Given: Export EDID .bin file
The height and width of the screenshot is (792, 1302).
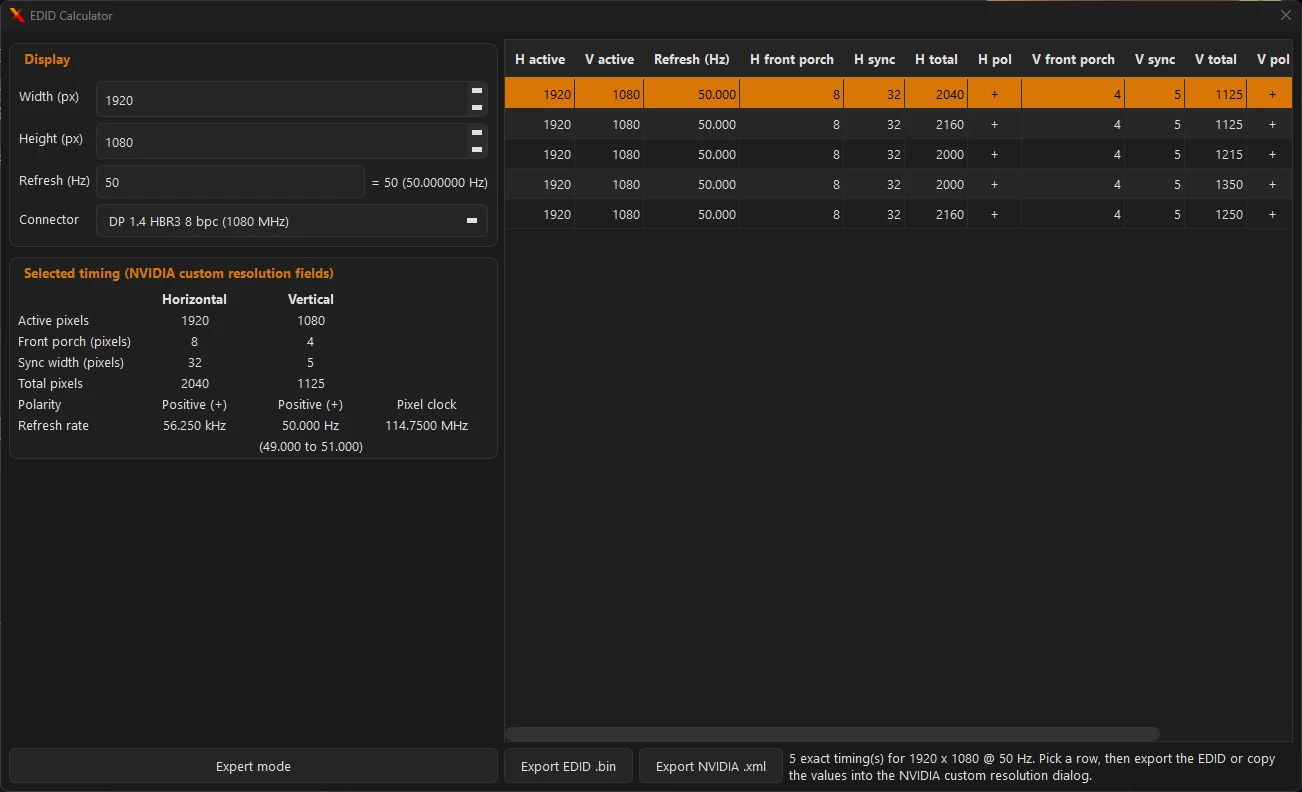Looking at the screenshot, I should point(568,766).
